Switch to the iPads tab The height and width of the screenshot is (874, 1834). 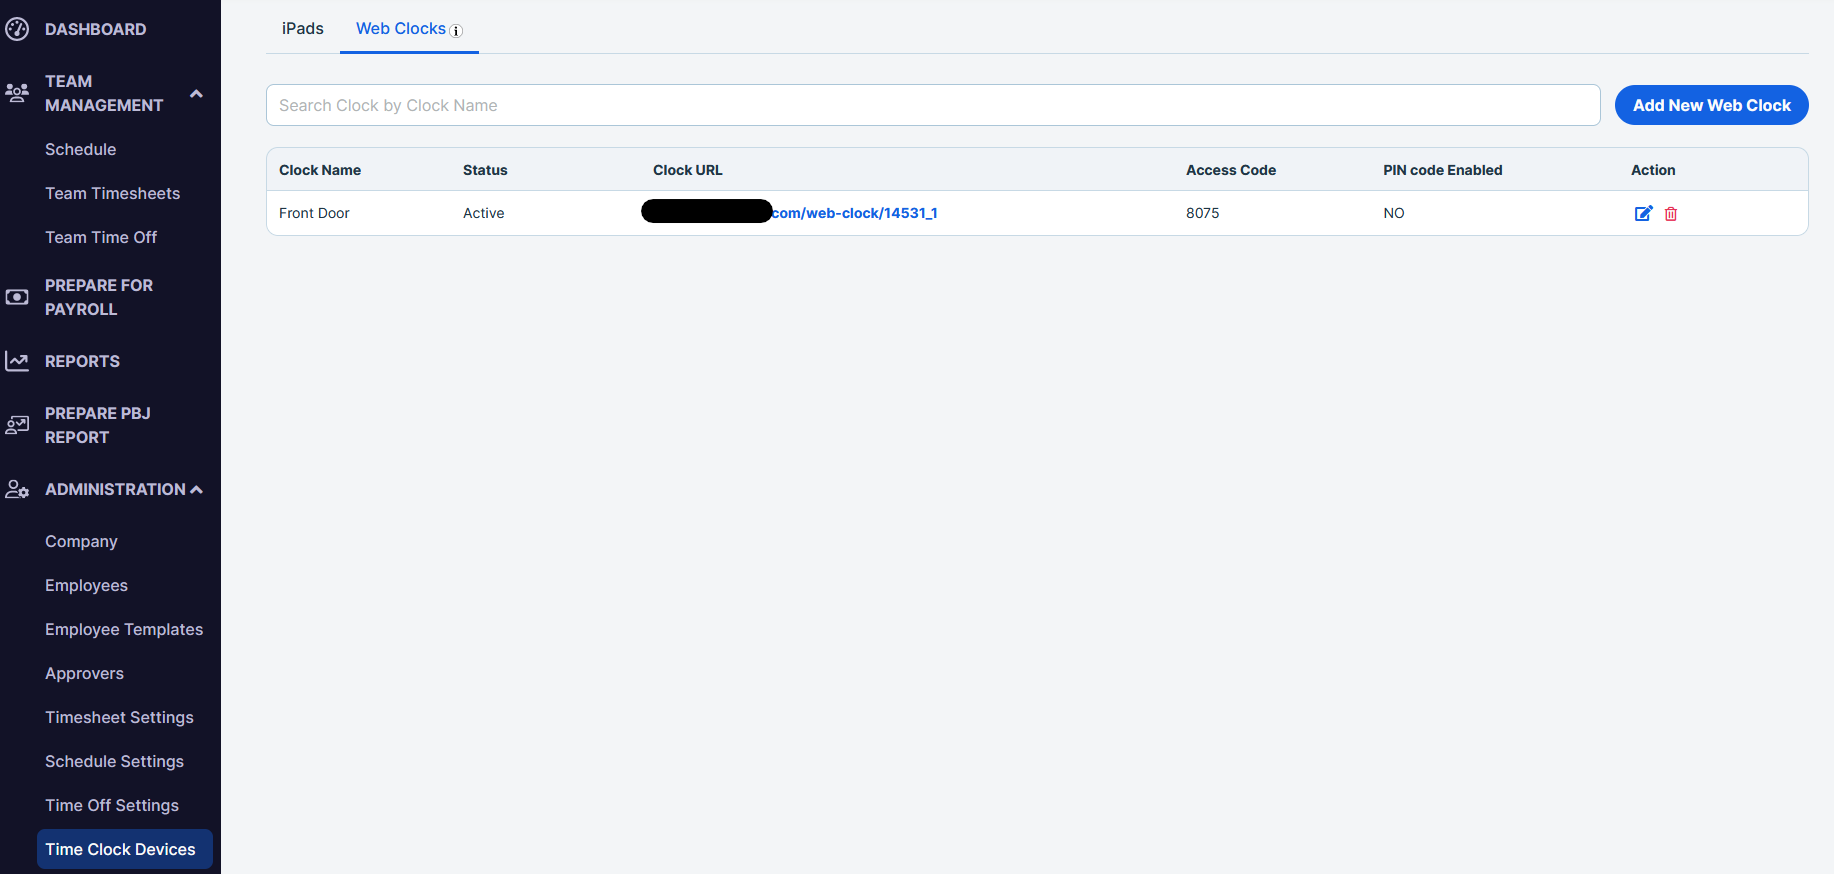point(302,29)
